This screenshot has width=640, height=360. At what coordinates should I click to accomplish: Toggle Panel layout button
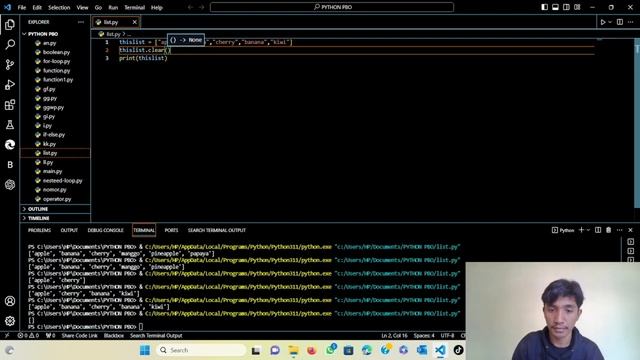(556, 7)
